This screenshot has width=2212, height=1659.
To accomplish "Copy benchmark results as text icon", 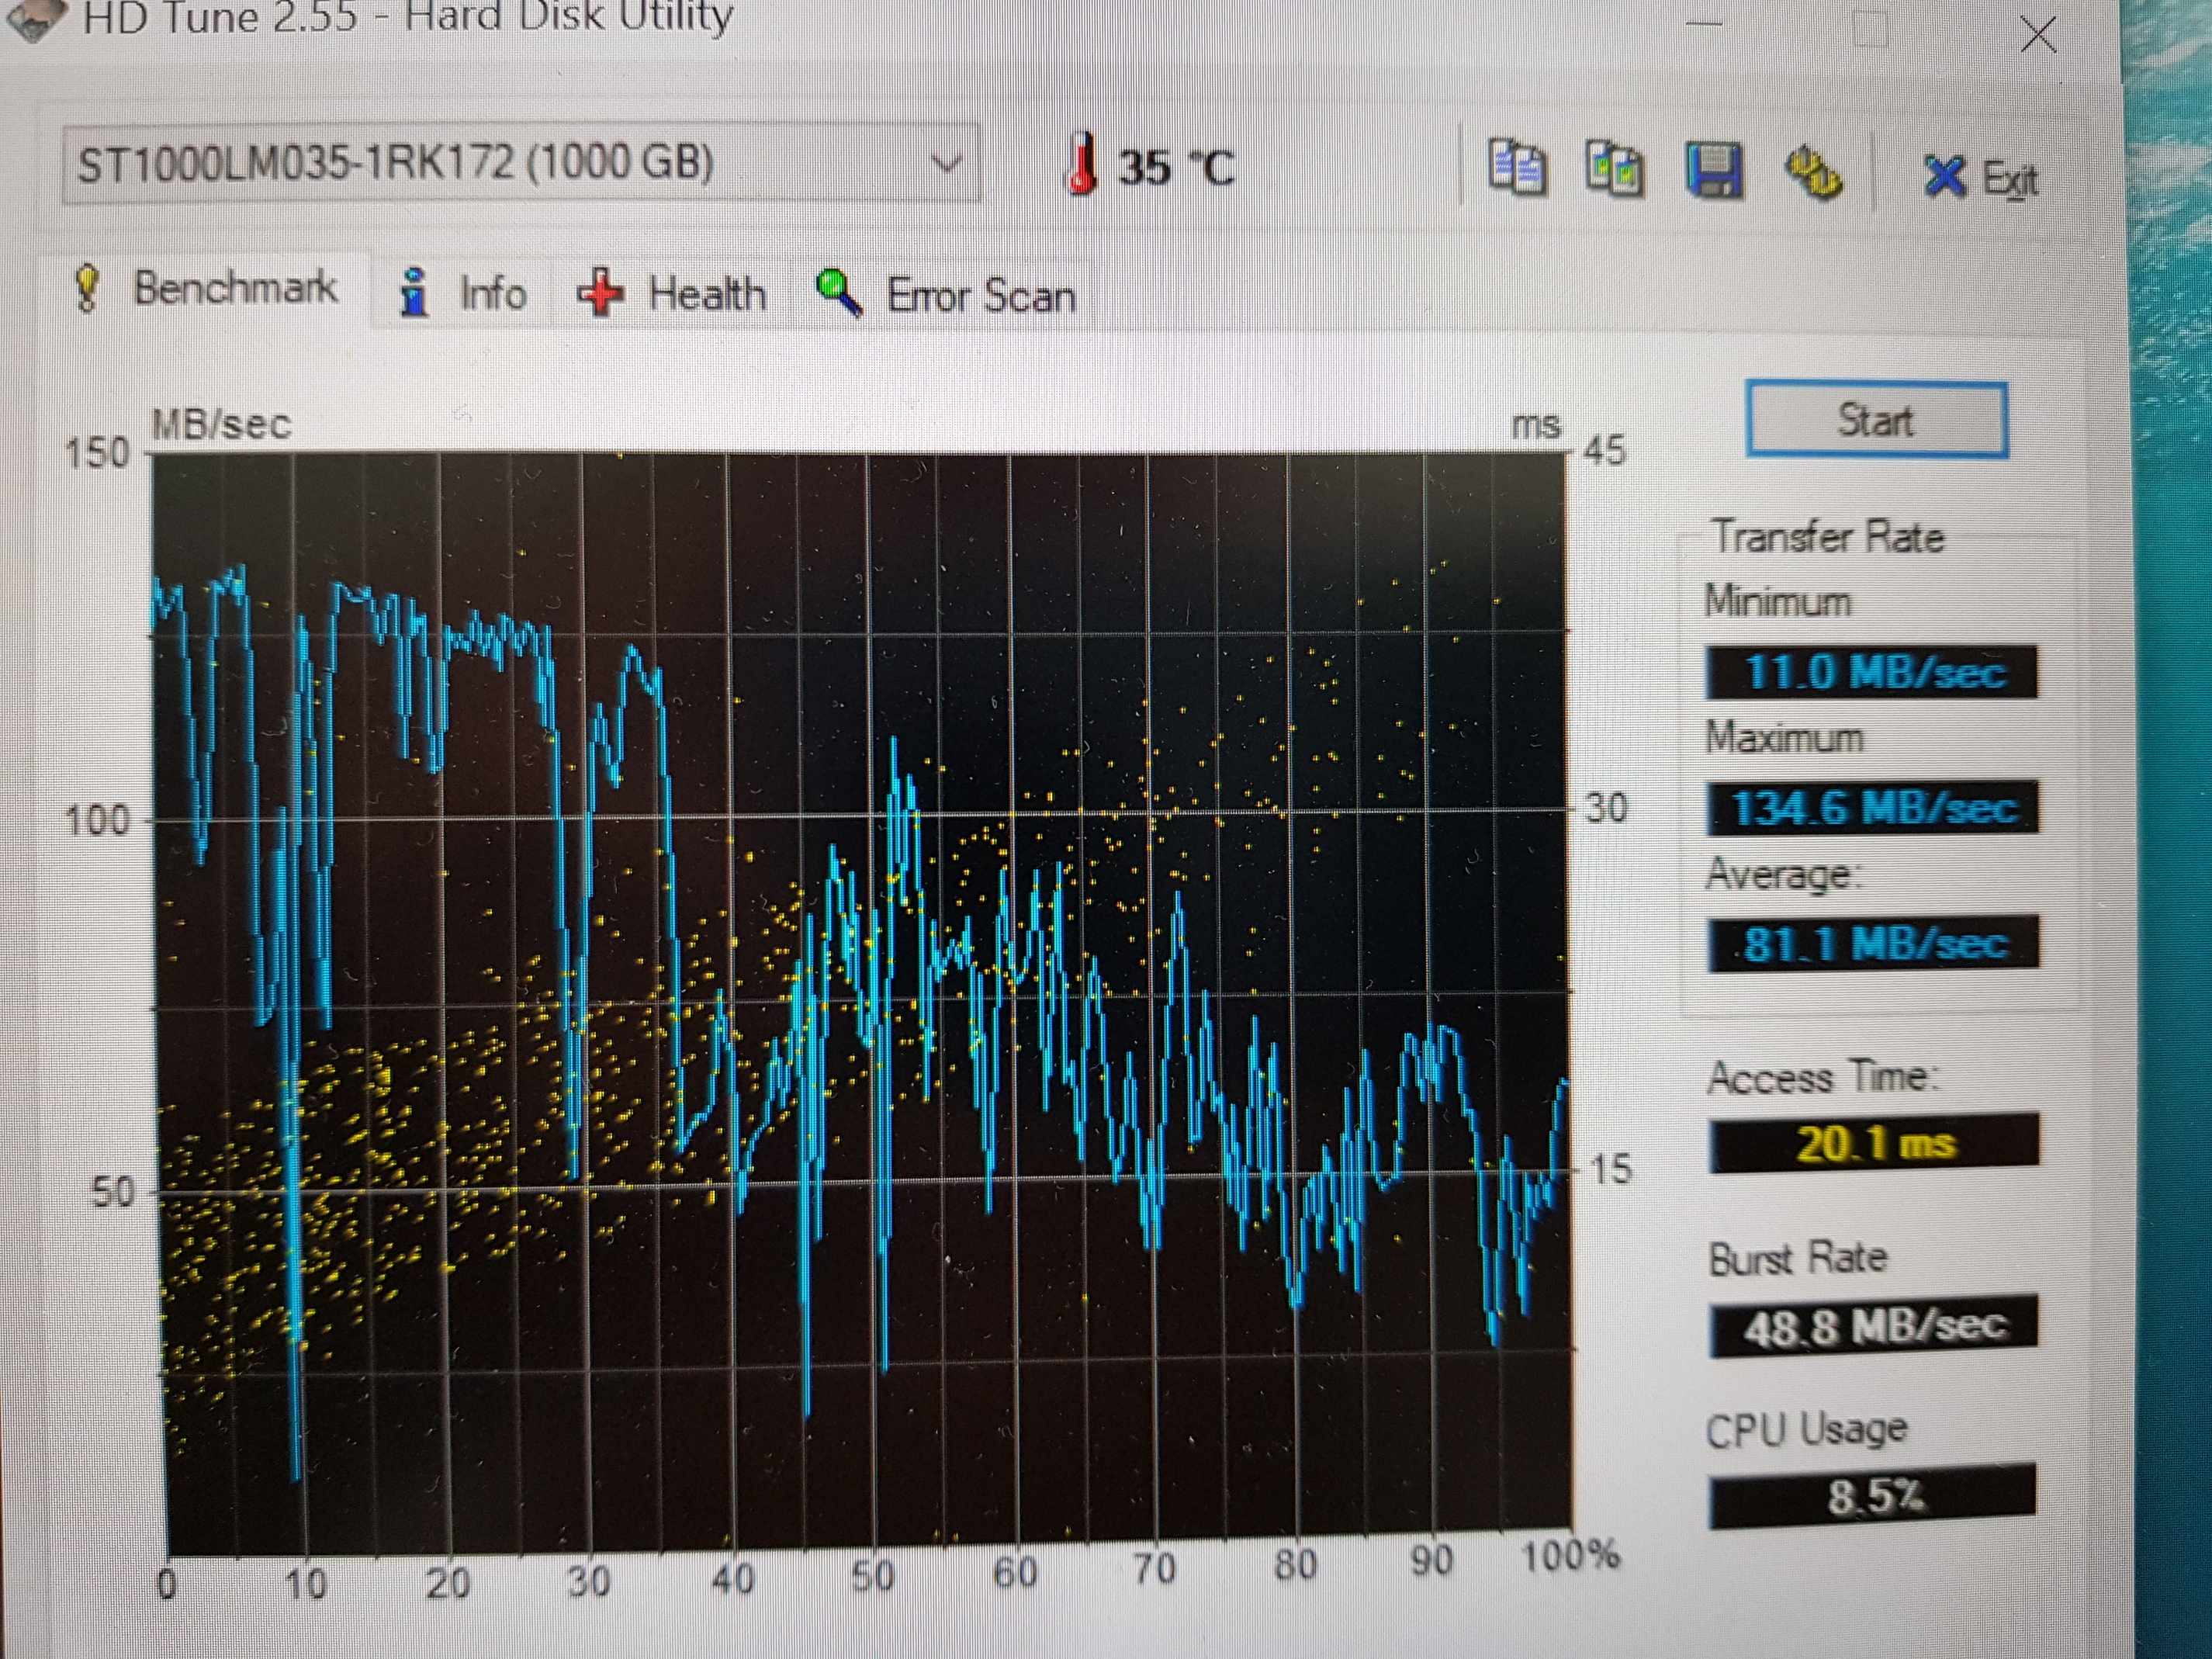I will click(x=1516, y=168).
